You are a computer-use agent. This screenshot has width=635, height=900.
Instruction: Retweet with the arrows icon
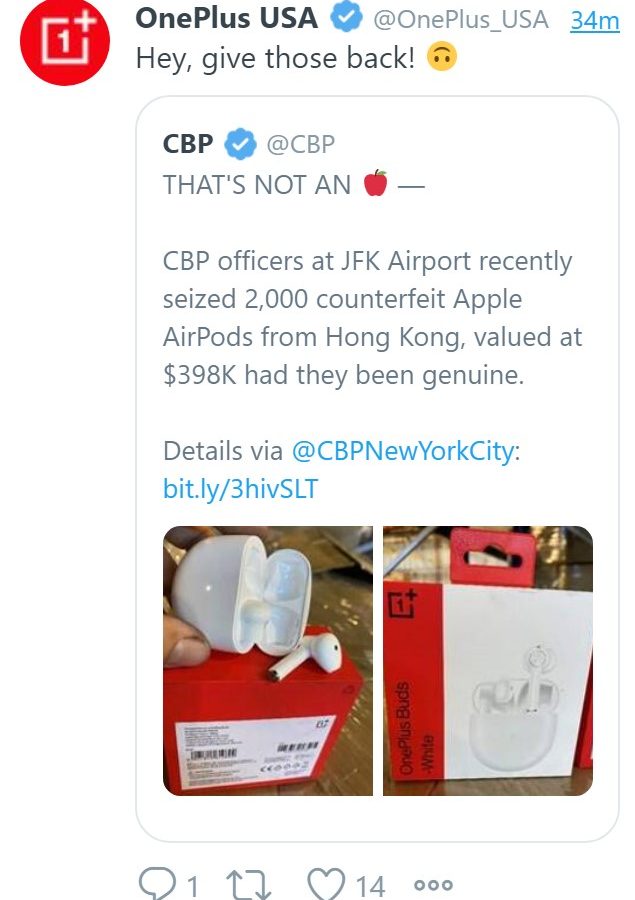[x=248, y=884]
